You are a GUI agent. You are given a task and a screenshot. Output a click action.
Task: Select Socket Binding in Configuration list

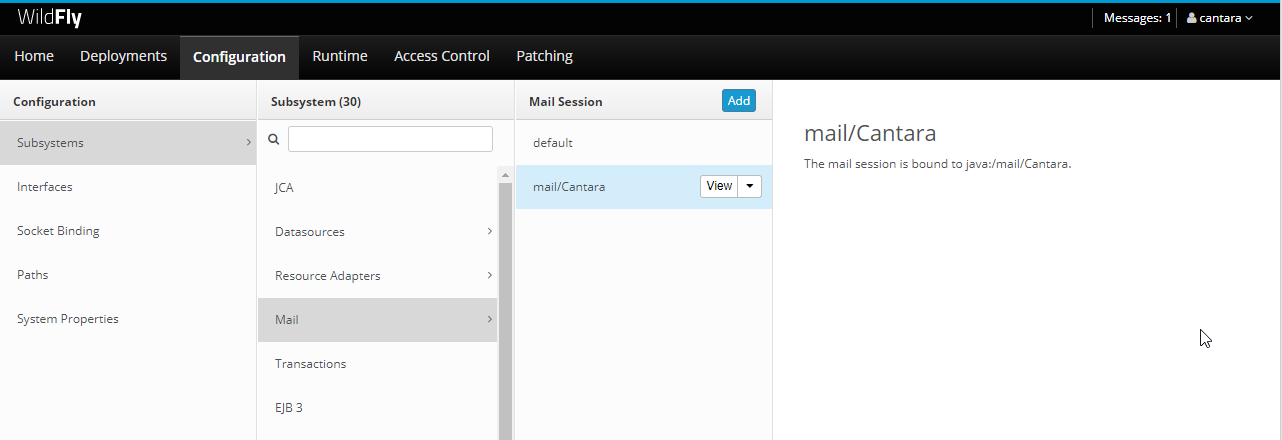coord(58,231)
